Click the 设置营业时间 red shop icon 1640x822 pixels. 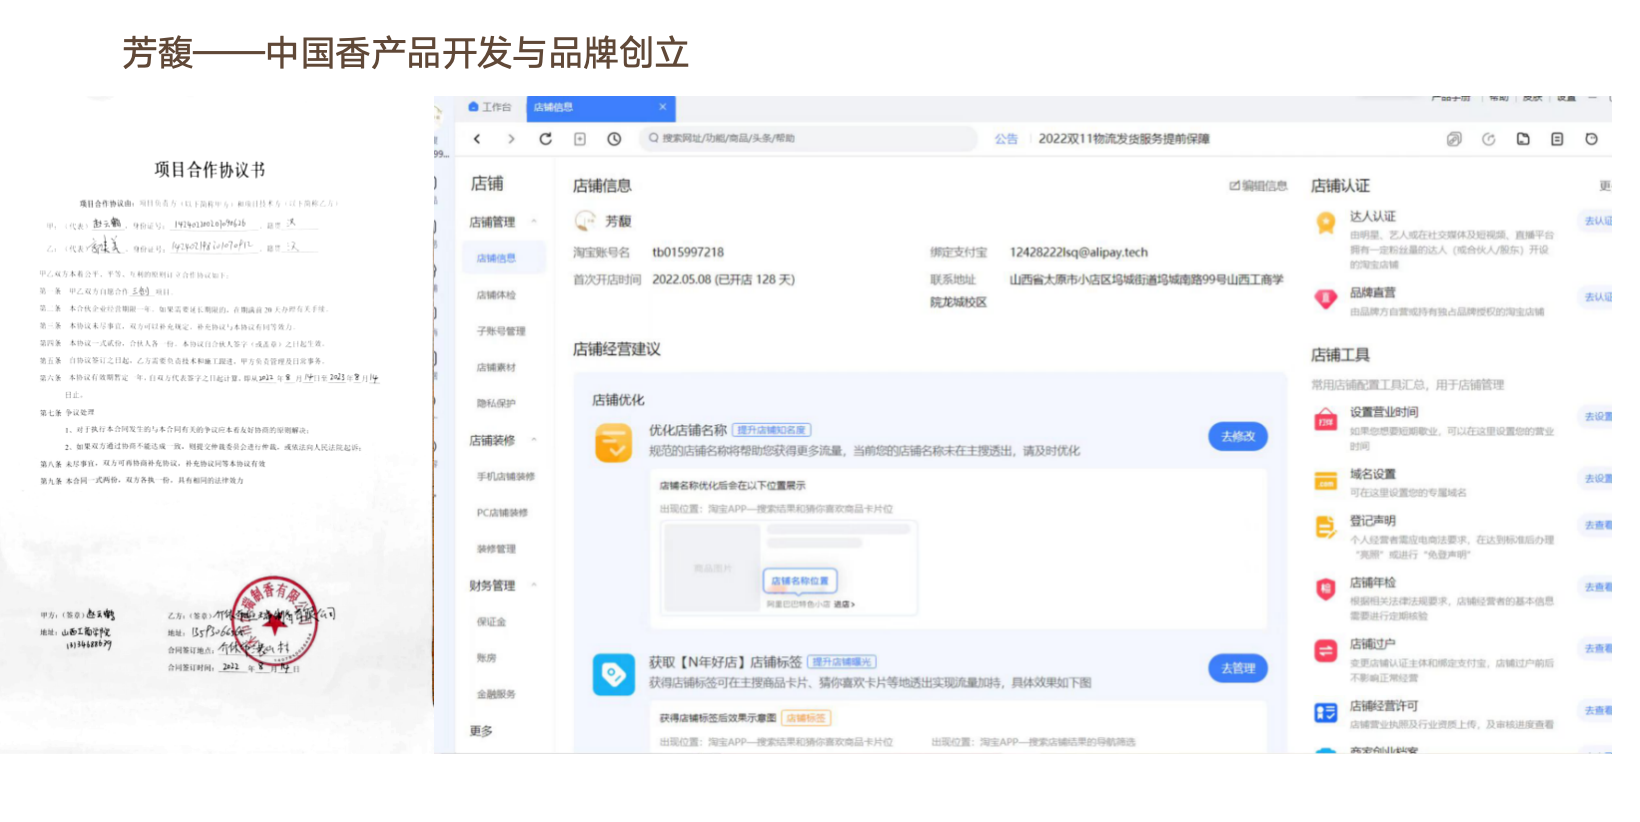(1326, 418)
